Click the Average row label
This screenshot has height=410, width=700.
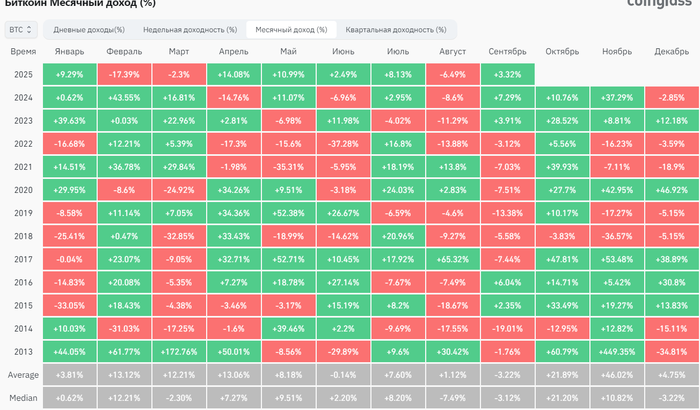(23, 375)
